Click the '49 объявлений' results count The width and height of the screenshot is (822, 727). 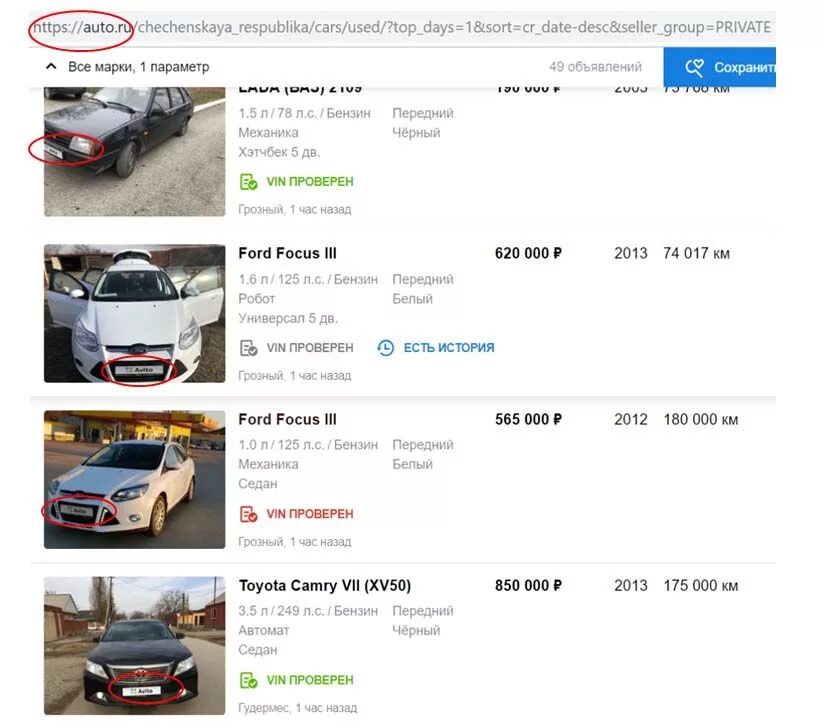595,67
